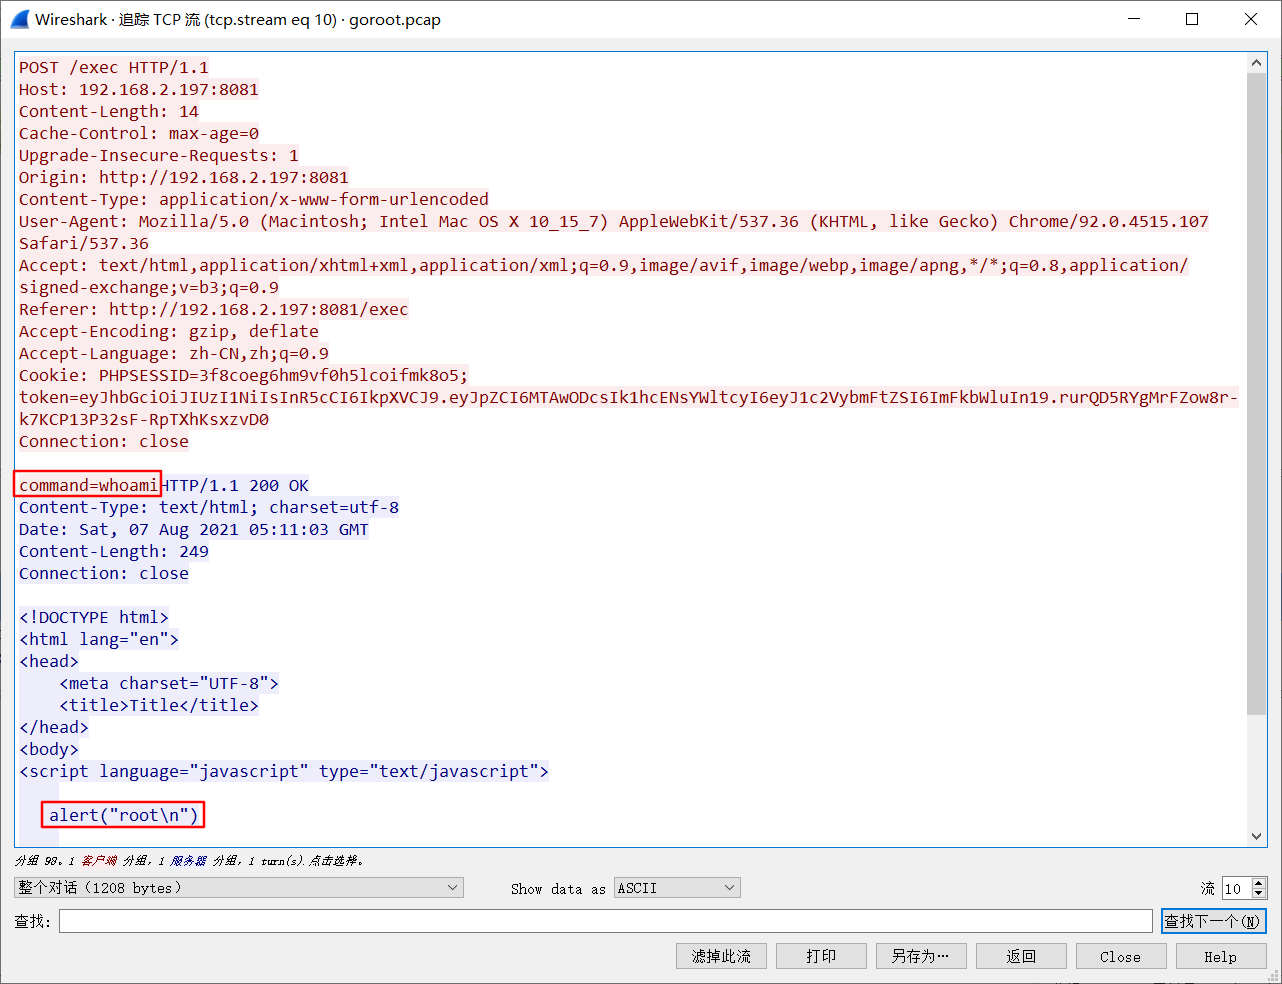Click the Wireshark shark fin title icon
Image resolution: width=1282 pixels, height=984 pixels.
[20, 19]
